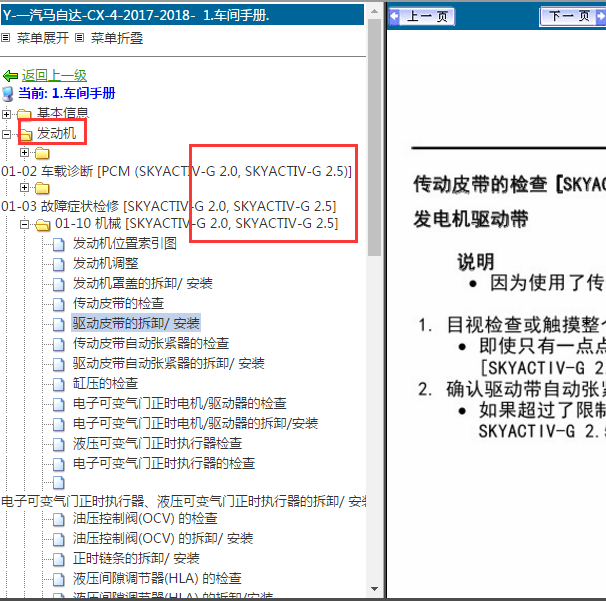Click document icon beside 油压控制阀(OCV) 的检查
Screen dimensions: 606x601
[x=58, y=520]
